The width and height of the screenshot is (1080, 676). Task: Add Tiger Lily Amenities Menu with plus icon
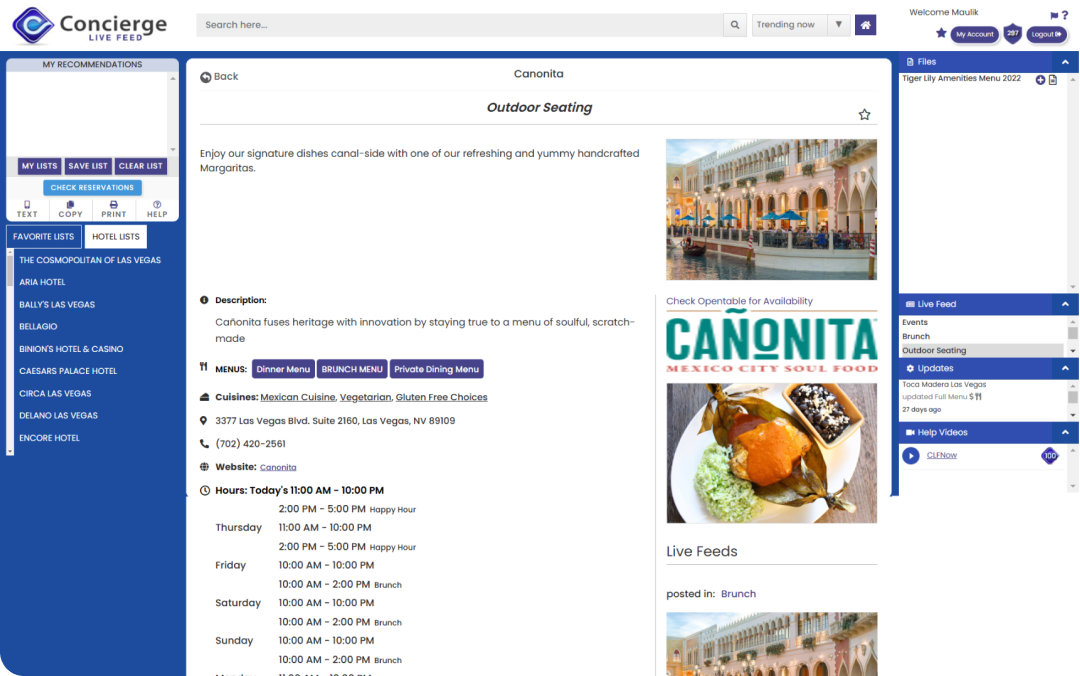click(x=1040, y=80)
